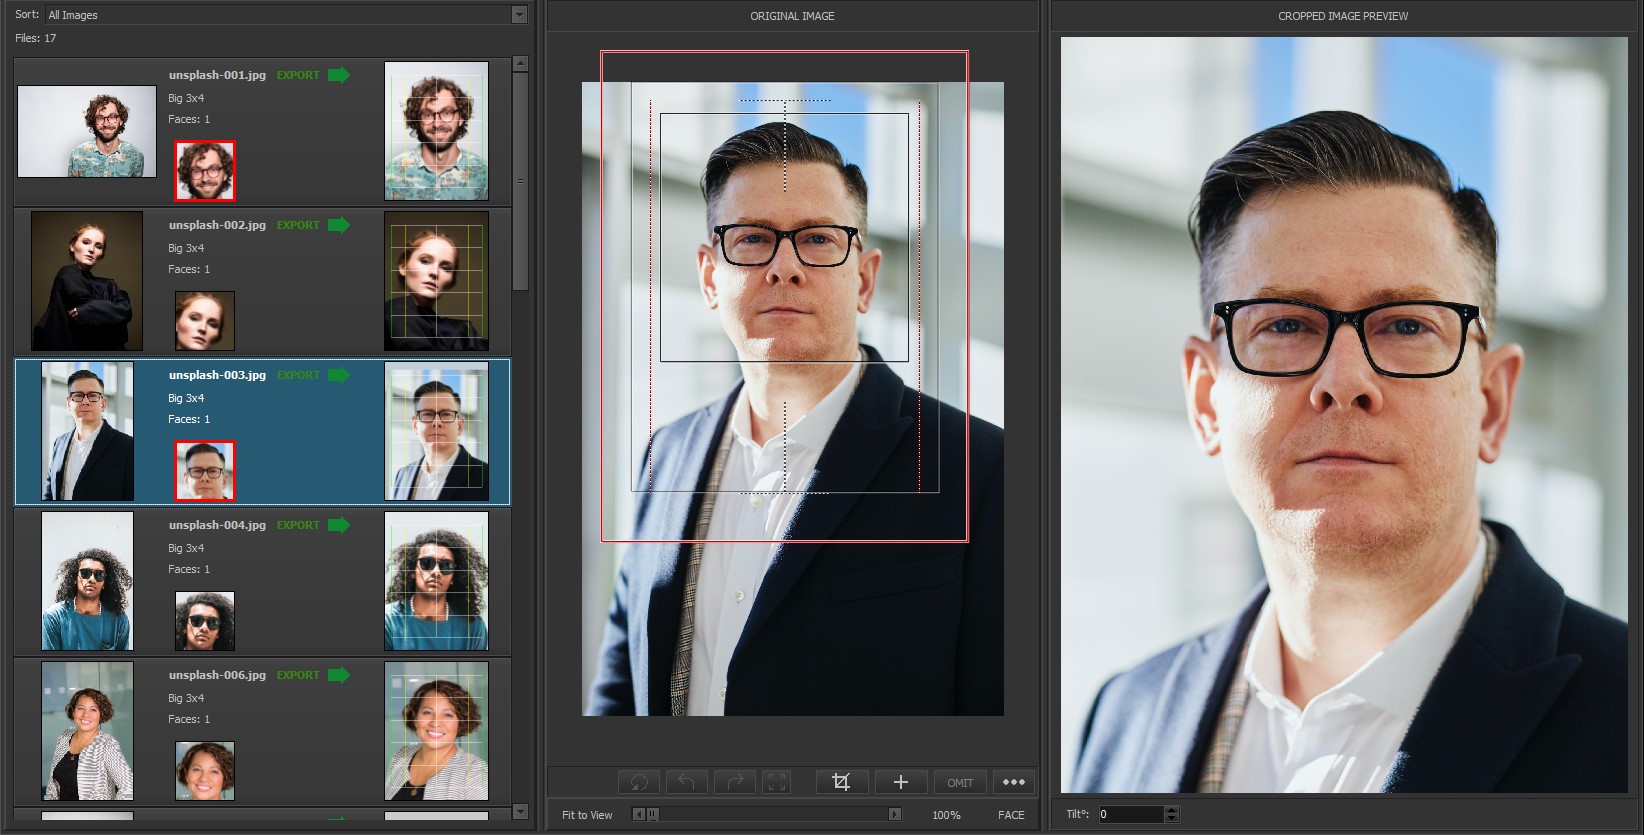Increase the Tilt value using up stepper
The height and width of the screenshot is (835, 1644).
[1172, 810]
